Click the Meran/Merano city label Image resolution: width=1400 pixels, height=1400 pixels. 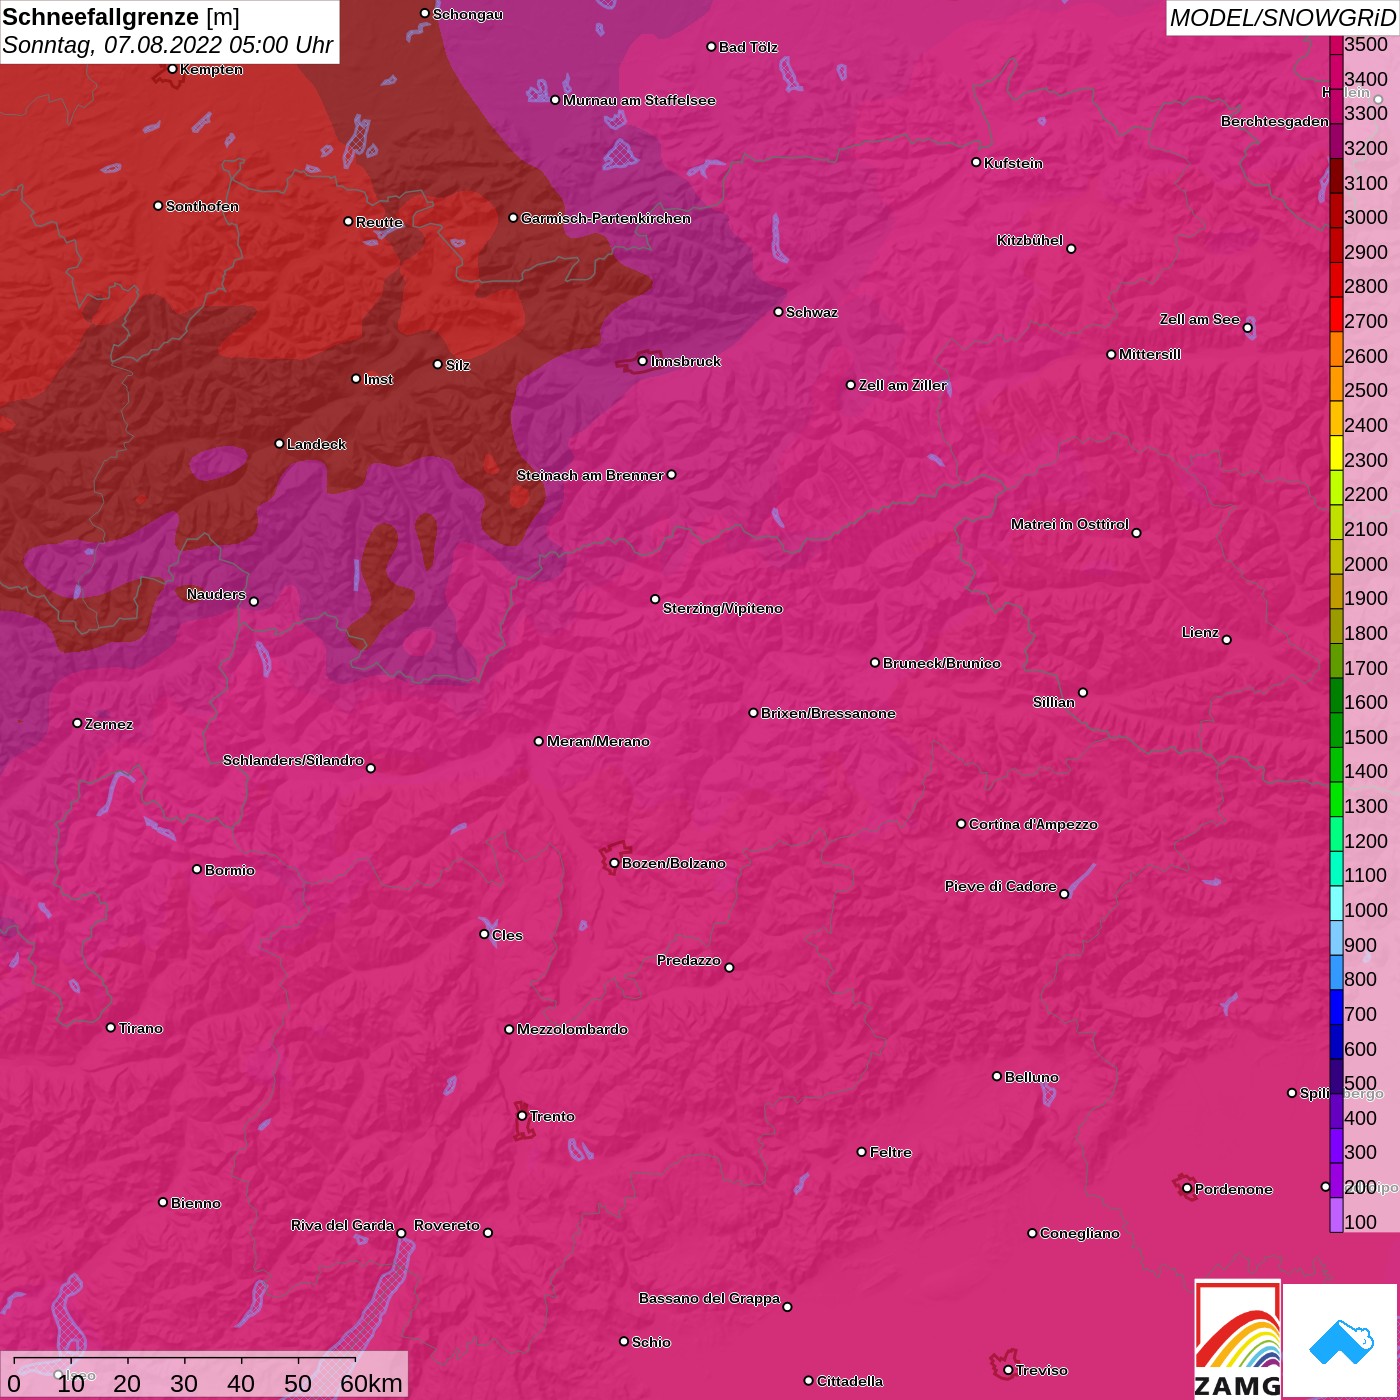tap(598, 741)
